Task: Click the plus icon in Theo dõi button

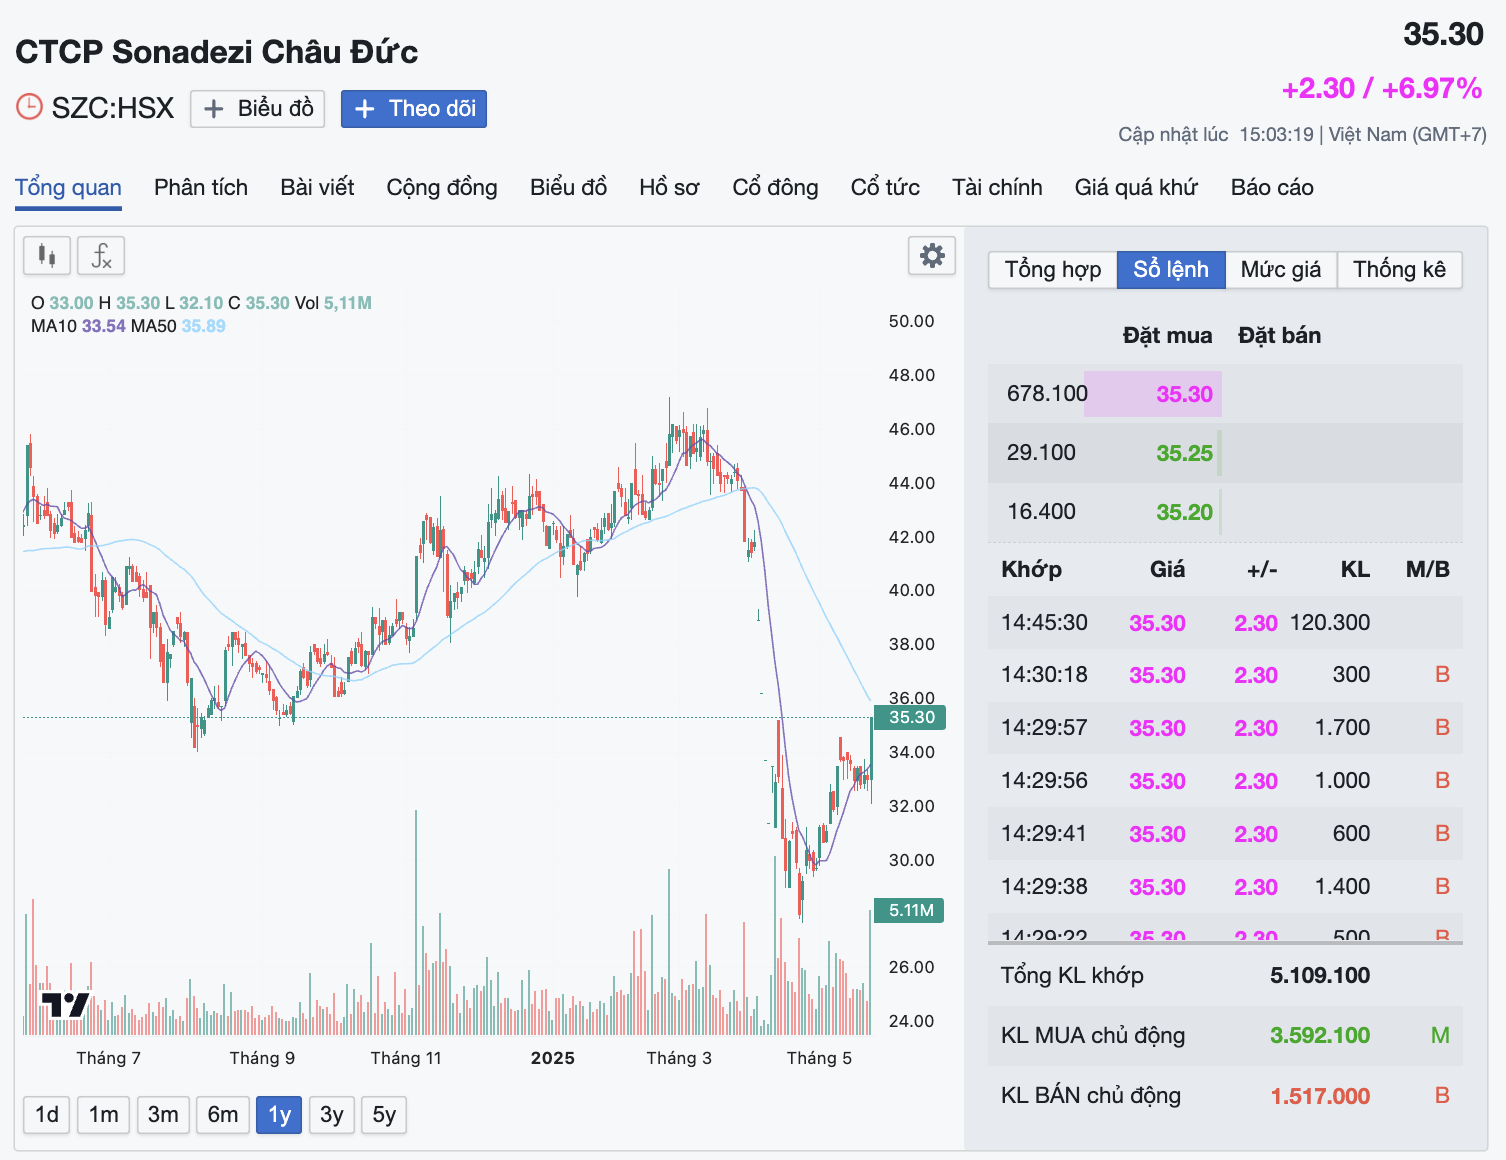Action: pos(365,109)
